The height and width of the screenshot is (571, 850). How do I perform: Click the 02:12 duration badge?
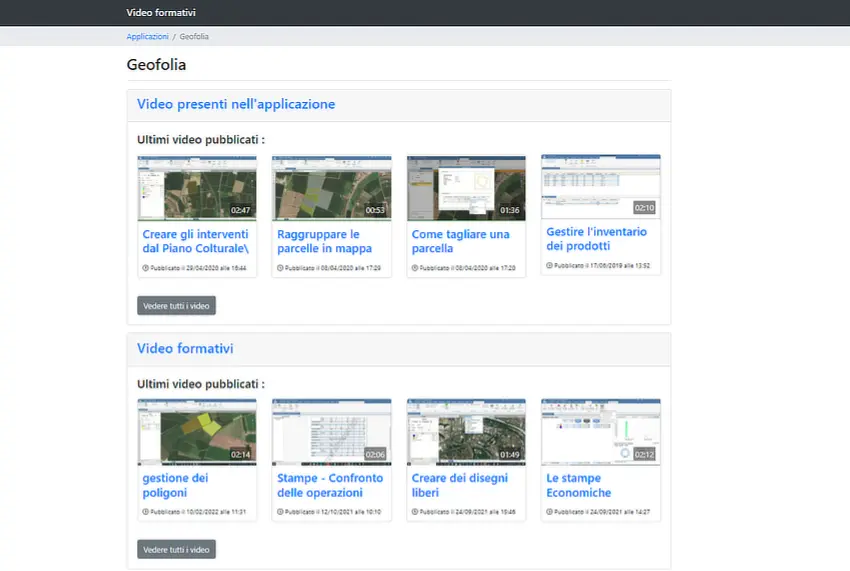pos(645,454)
